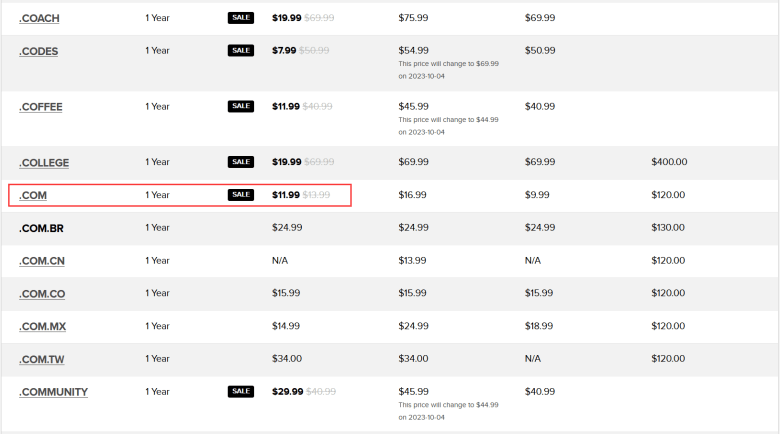Viewport: 780px width, 434px height.
Task: Click the SALE badge for .COLLEGE
Action: pyautogui.click(x=241, y=162)
